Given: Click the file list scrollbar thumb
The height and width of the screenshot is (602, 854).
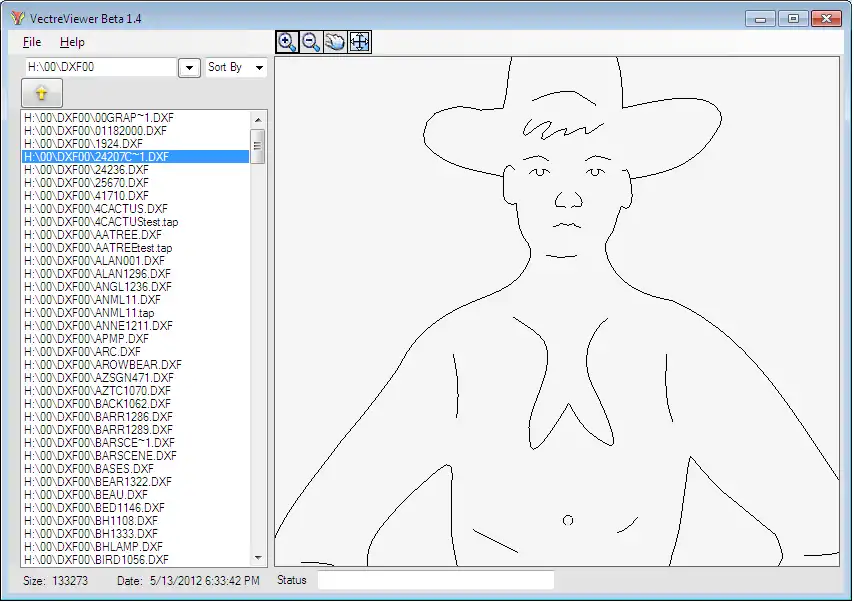Looking at the screenshot, I should (x=258, y=146).
